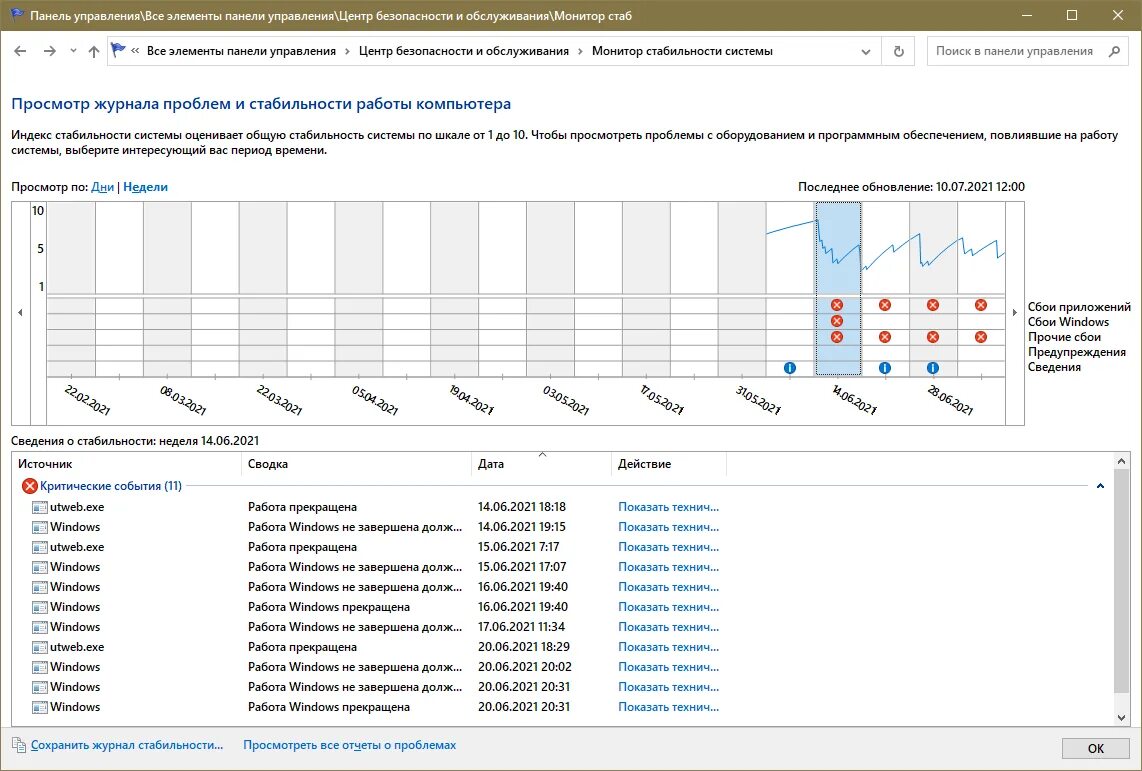Image resolution: width=1142 pixels, height=771 pixels.
Task: Click the up-folder navigation arrow
Action: (x=93, y=50)
